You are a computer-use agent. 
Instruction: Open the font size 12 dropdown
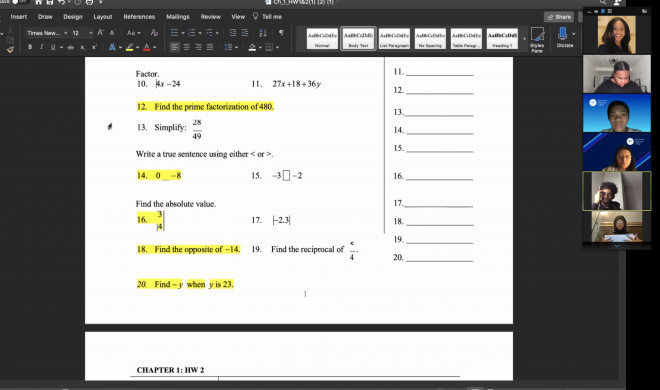(82, 33)
